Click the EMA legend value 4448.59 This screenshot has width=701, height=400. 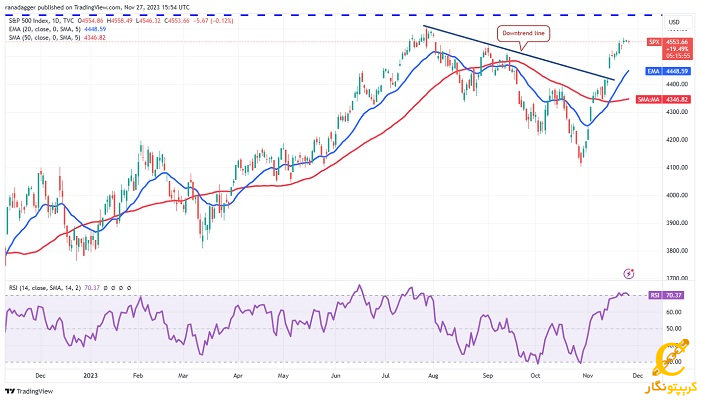point(94,29)
